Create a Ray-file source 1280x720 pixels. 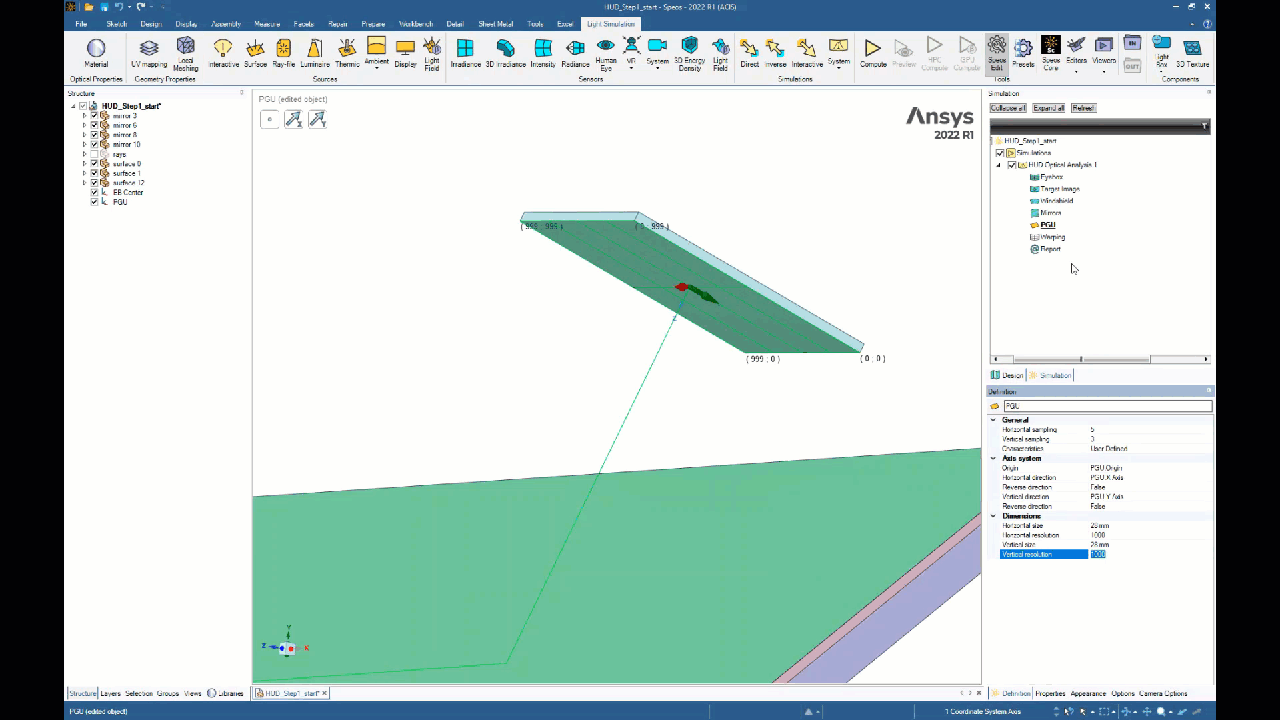284,54
